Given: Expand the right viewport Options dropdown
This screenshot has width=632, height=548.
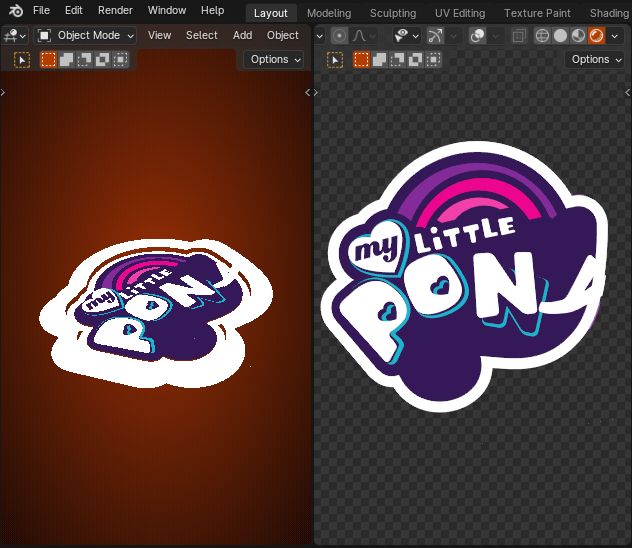Looking at the screenshot, I should click(x=596, y=60).
